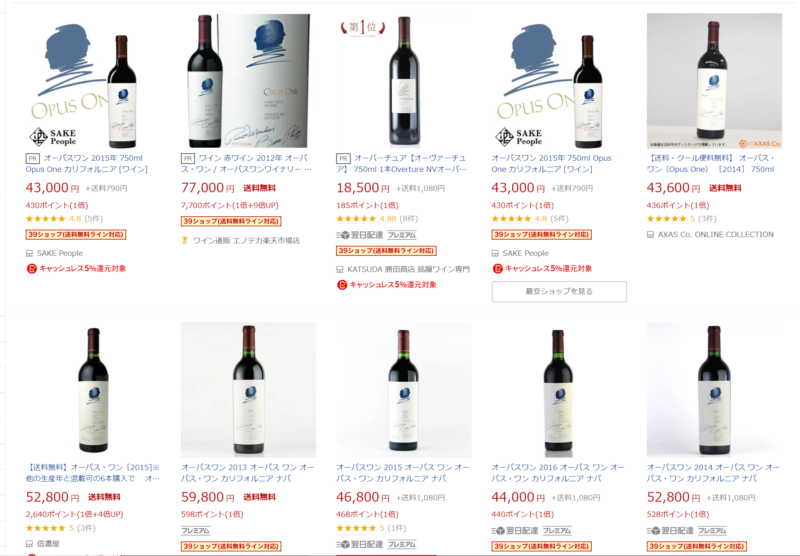Open the オーパスワン 2013 カリフォルニア ナパ listing
Screen dimensions: 800x556
pyautogui.click(x=248, y=473)
